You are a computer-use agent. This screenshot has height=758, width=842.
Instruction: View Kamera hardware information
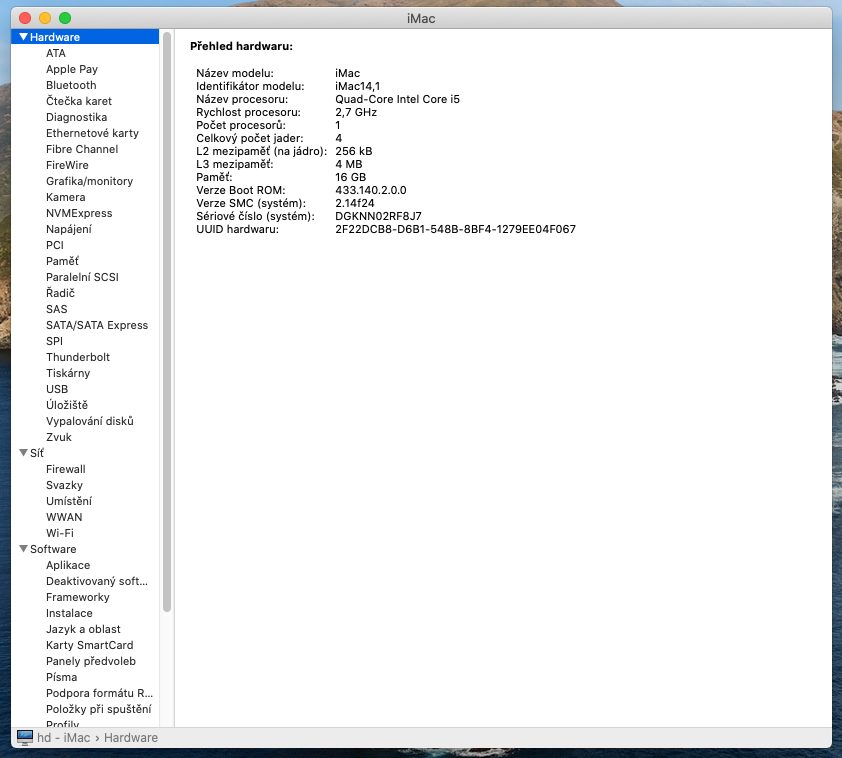(65, 197)
